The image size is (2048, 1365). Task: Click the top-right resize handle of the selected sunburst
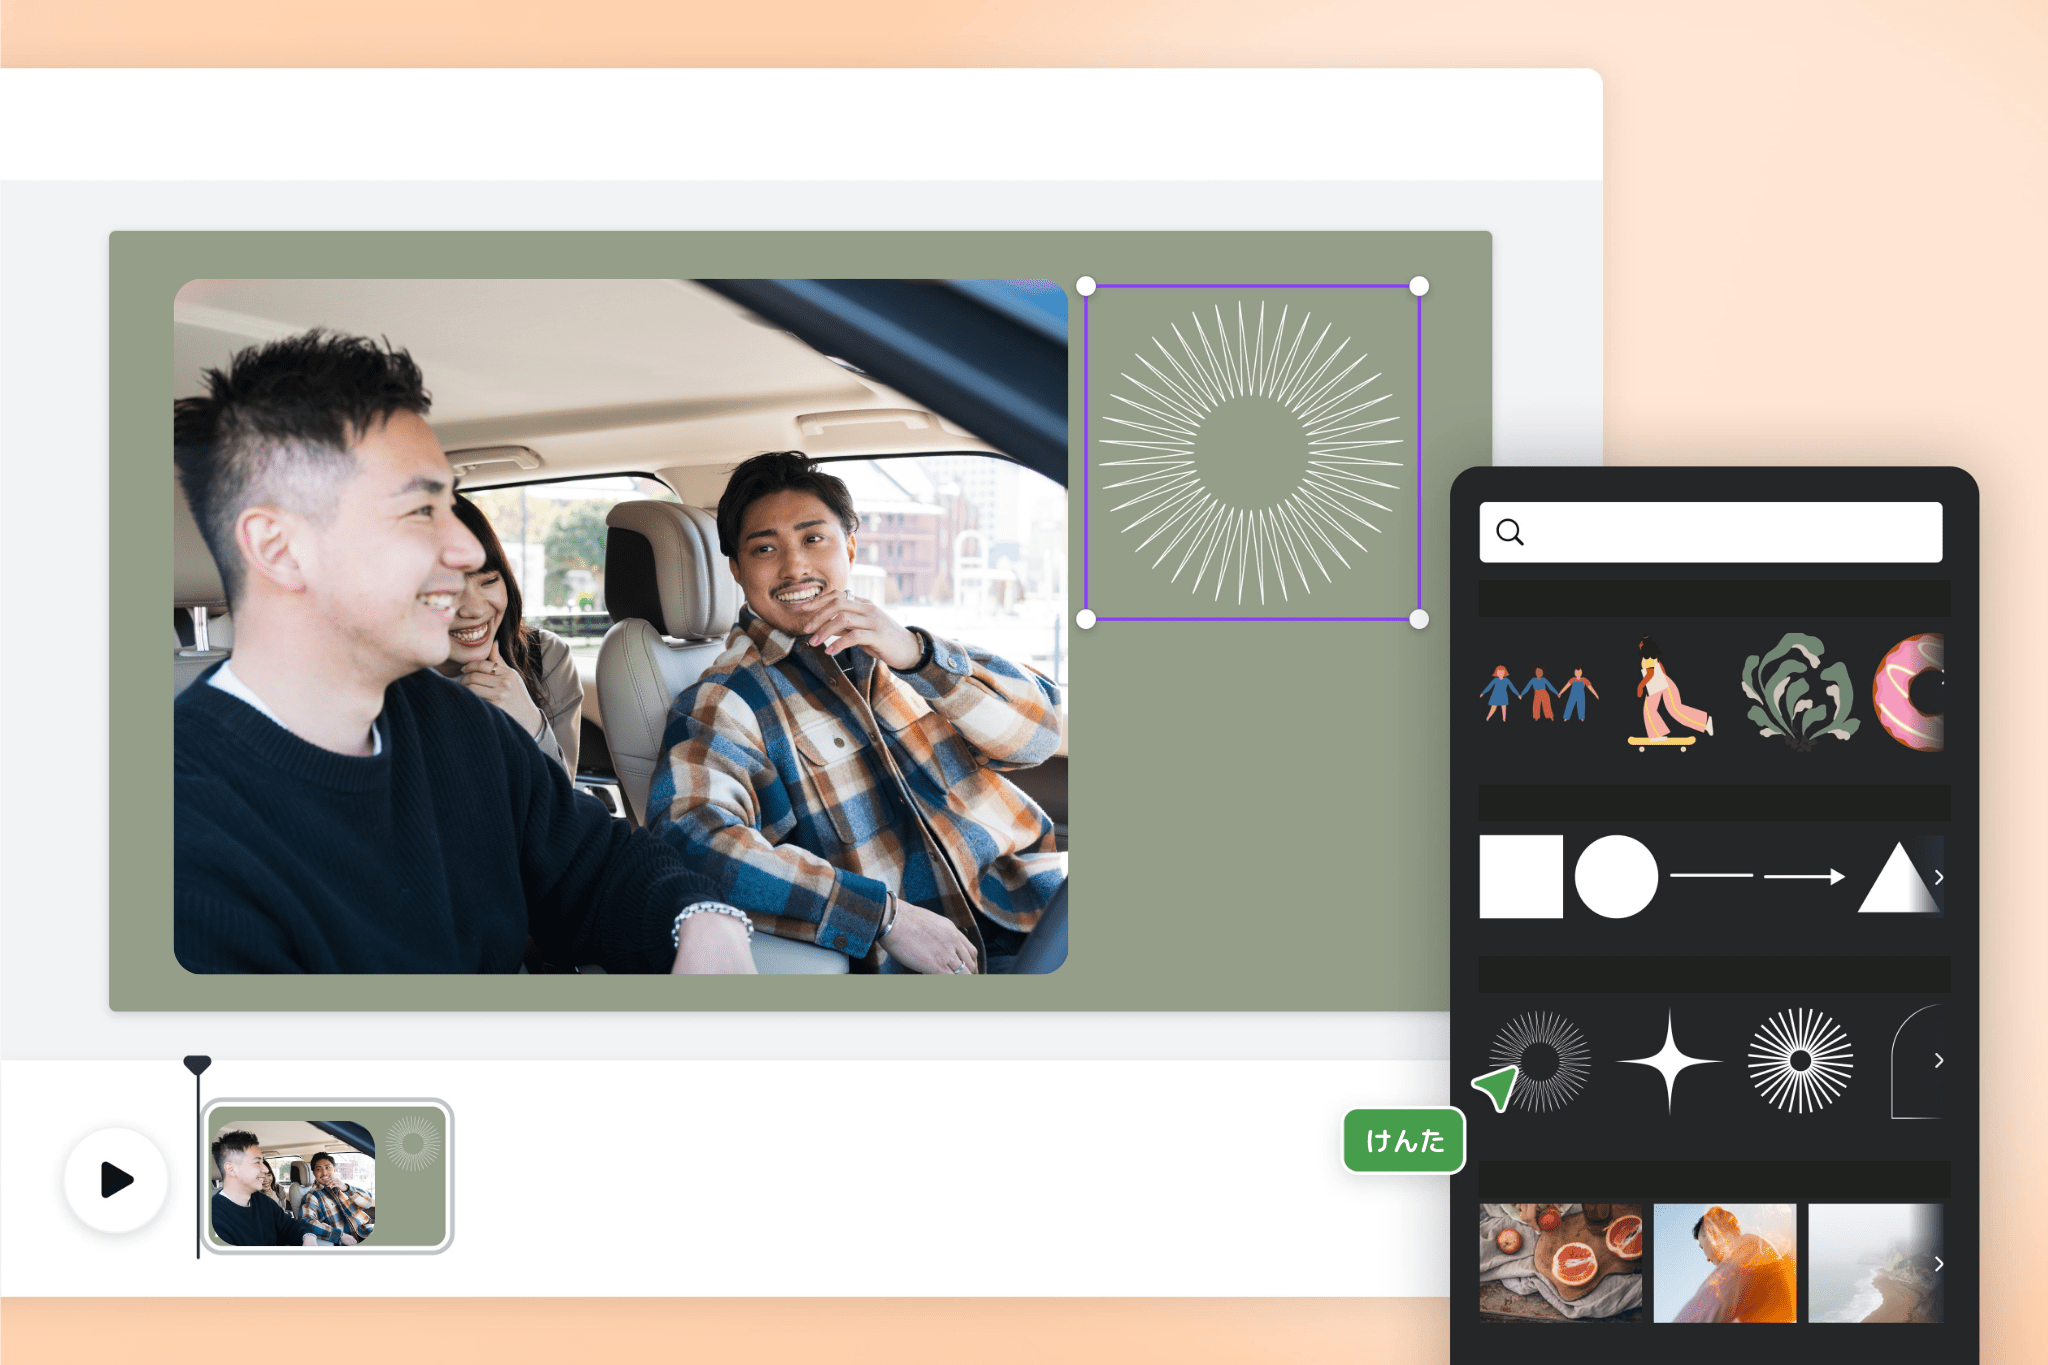[x=1418, y=287]
